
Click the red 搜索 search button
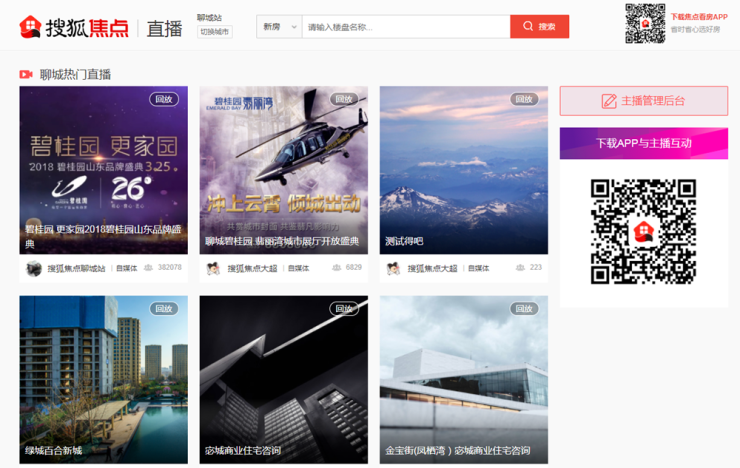tap(539, 26)
